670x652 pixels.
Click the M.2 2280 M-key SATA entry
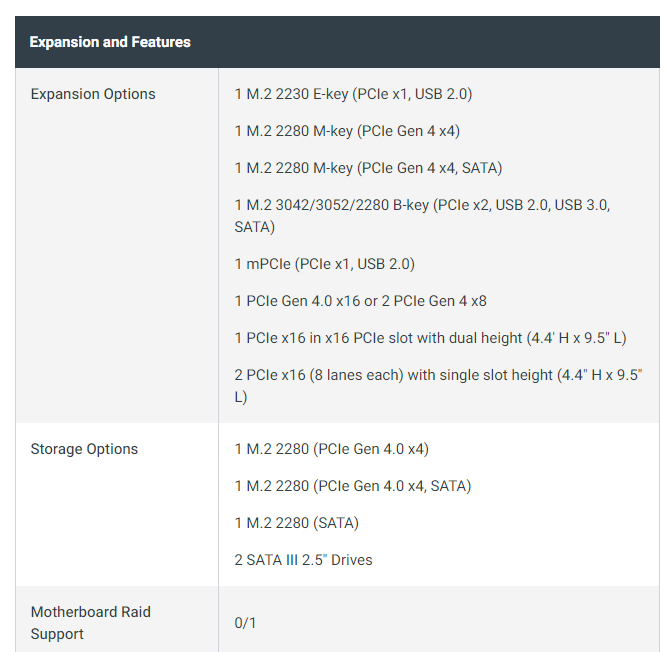pos(368,168)
